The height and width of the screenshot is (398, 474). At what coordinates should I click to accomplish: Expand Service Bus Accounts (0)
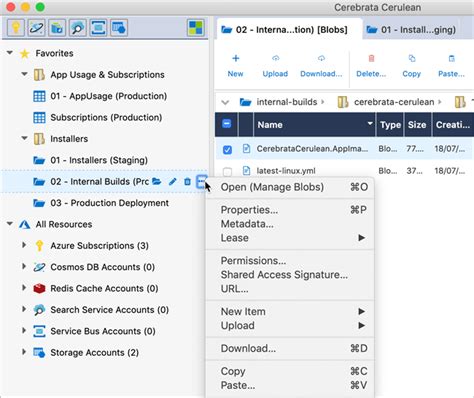point(24,330)
